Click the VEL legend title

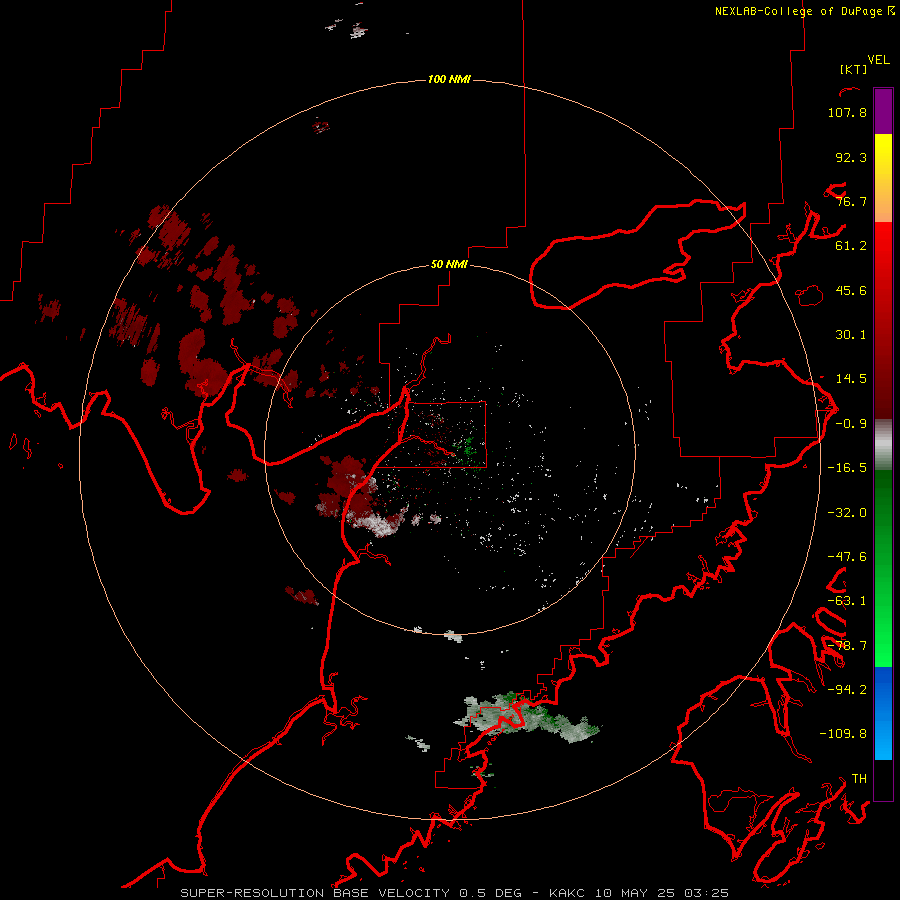878,60
